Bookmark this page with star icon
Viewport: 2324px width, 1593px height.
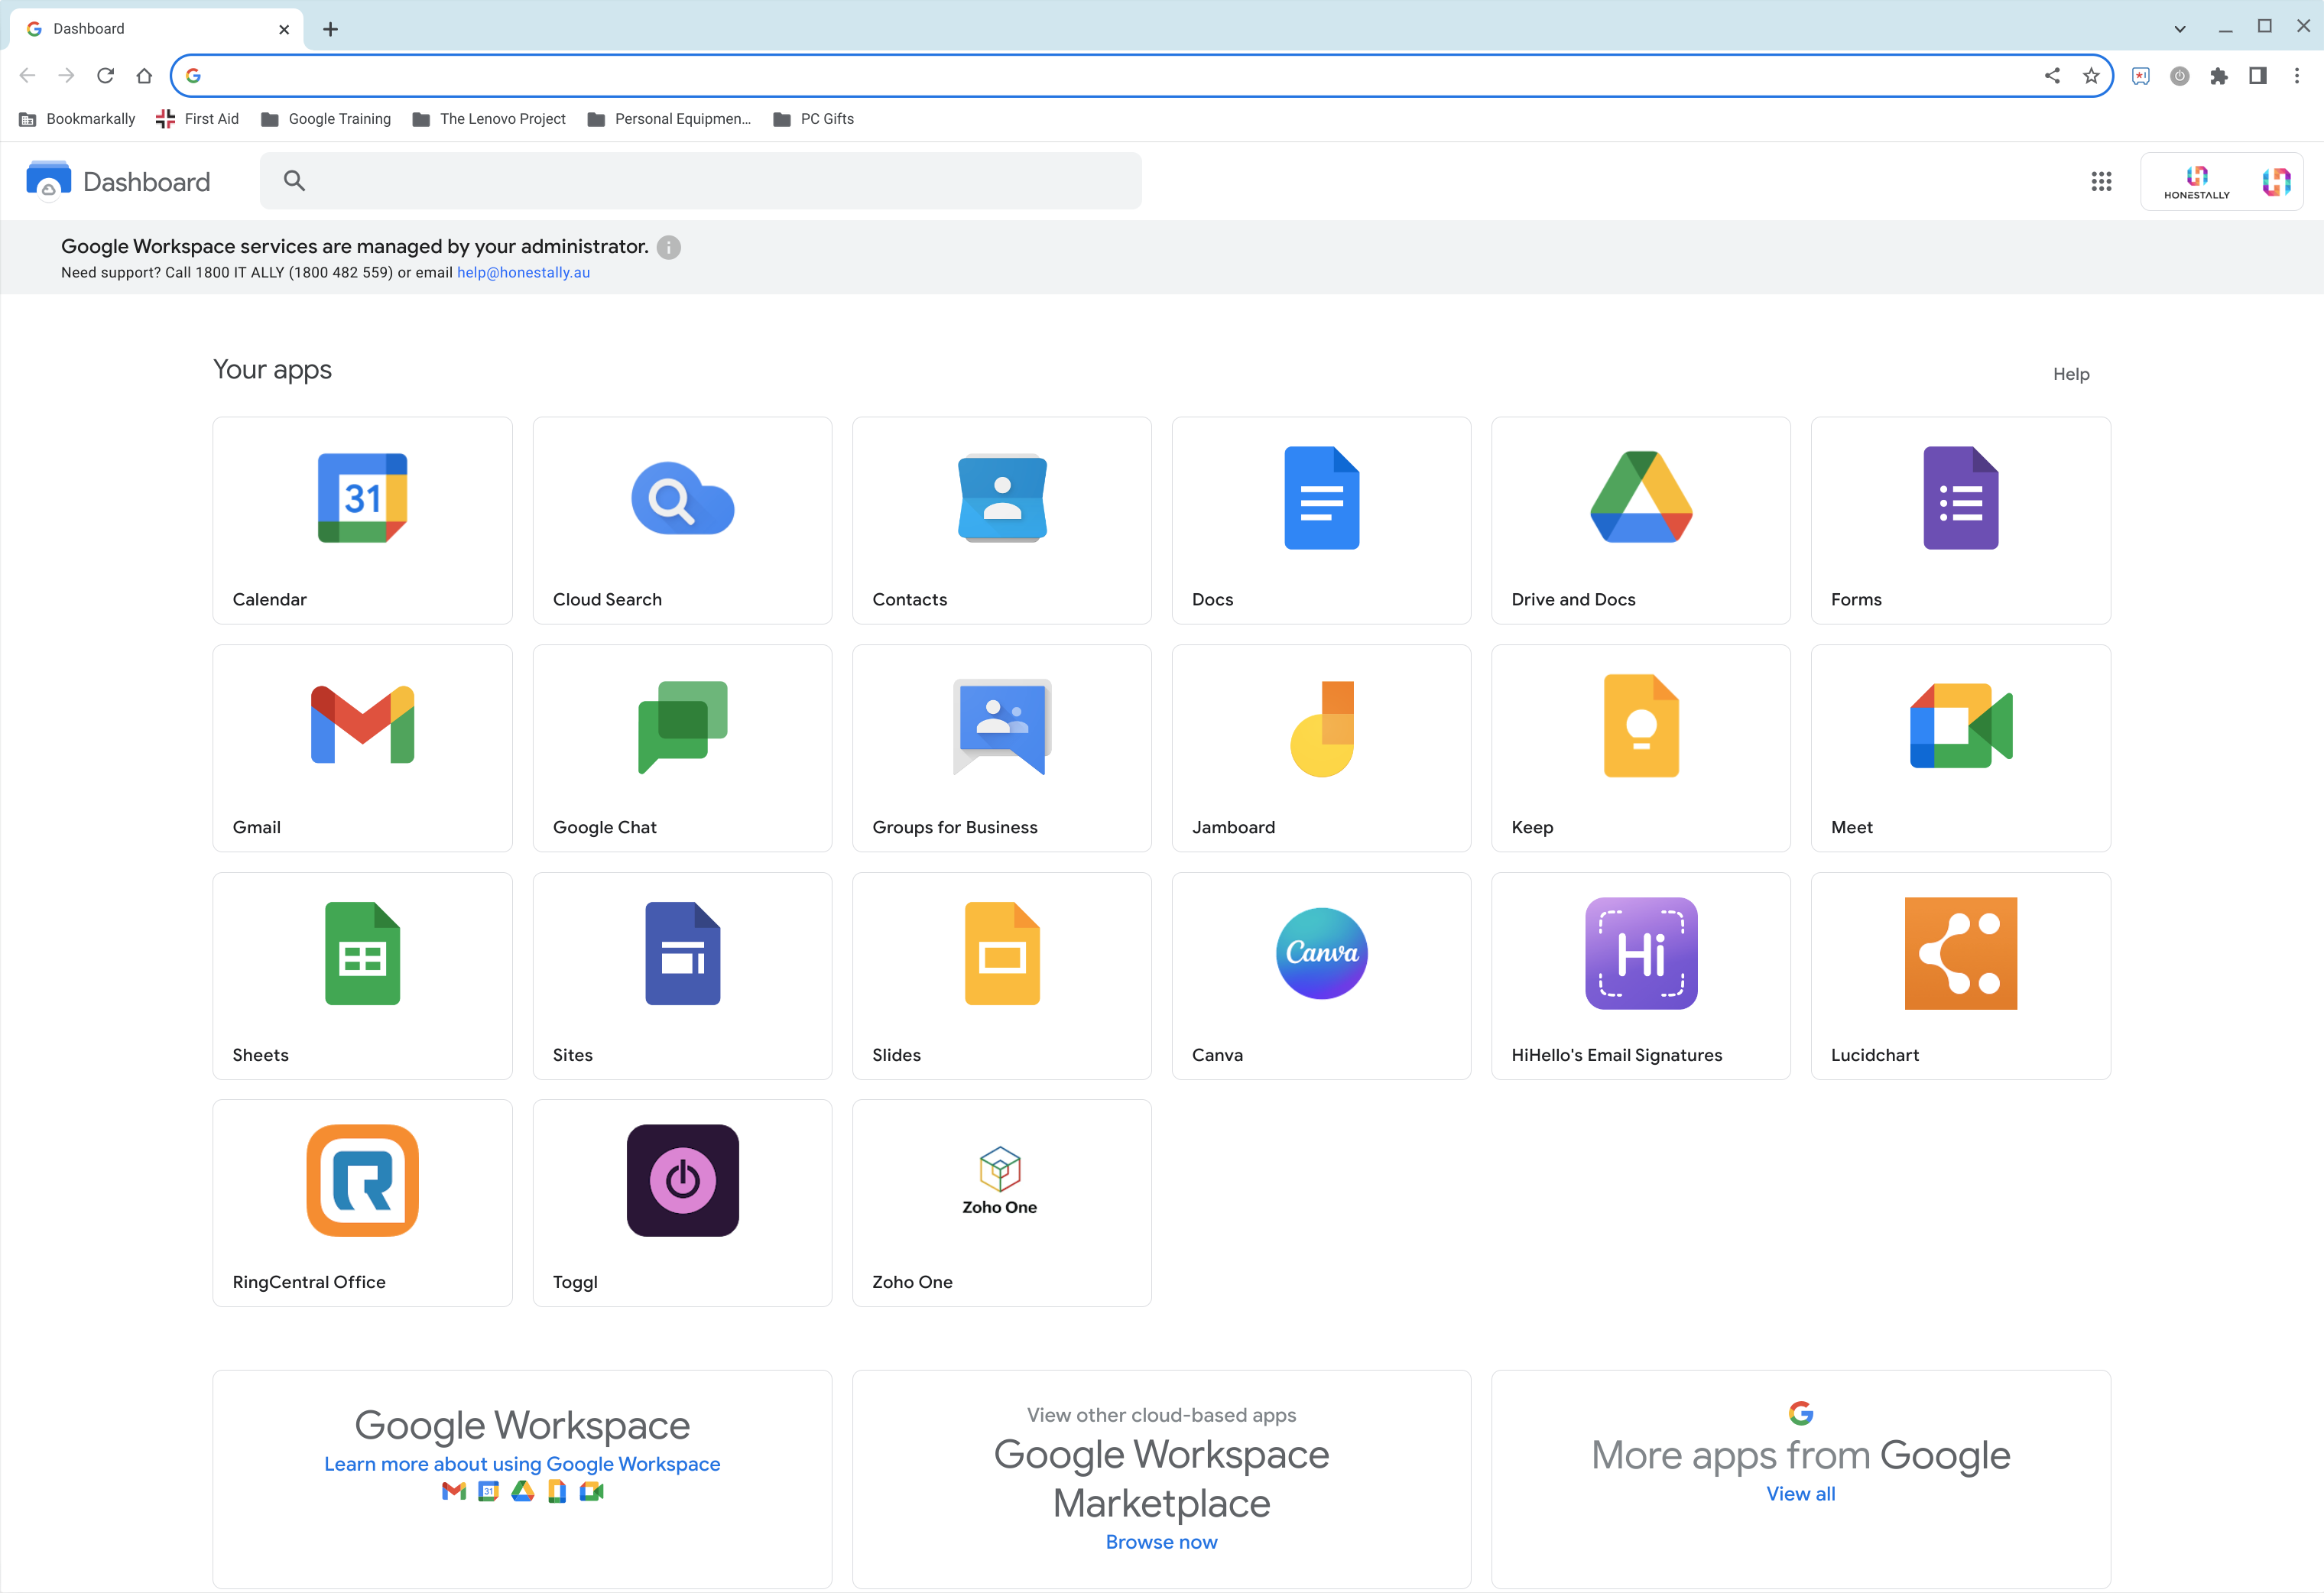pyautogui.click(x=2091, y=76)
